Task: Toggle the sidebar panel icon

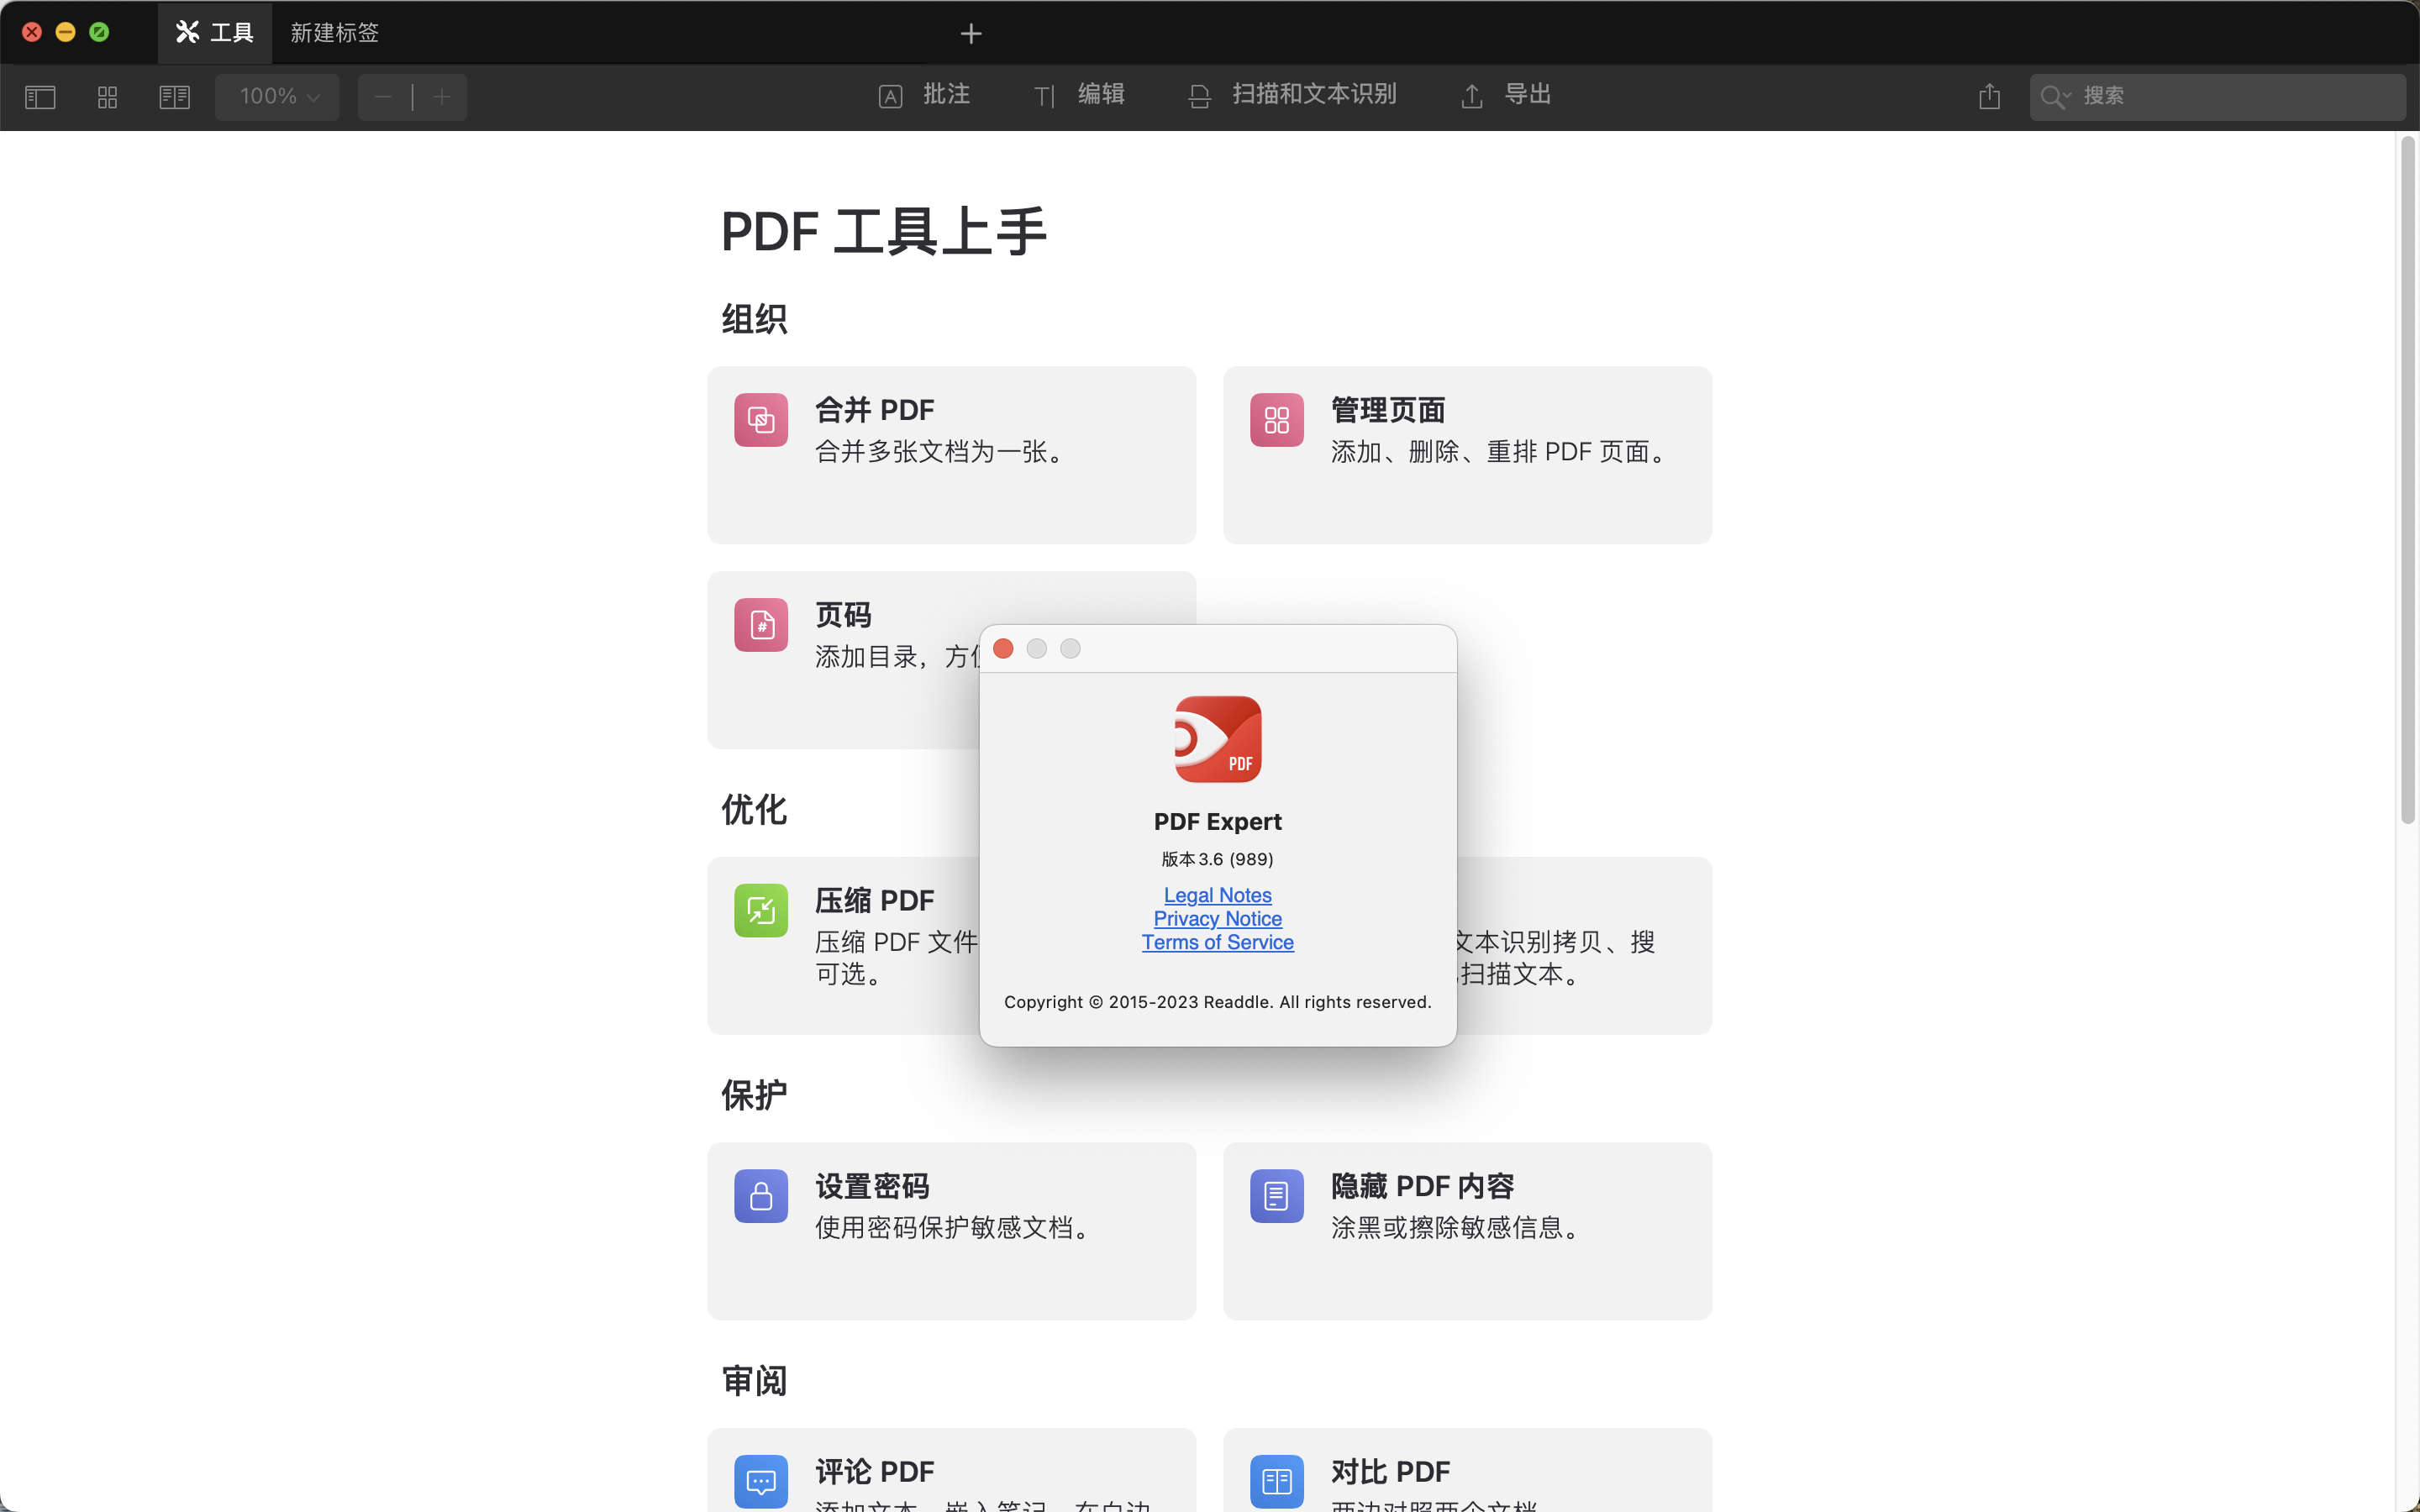Action: pyautogui.click(x=40, y=97)
